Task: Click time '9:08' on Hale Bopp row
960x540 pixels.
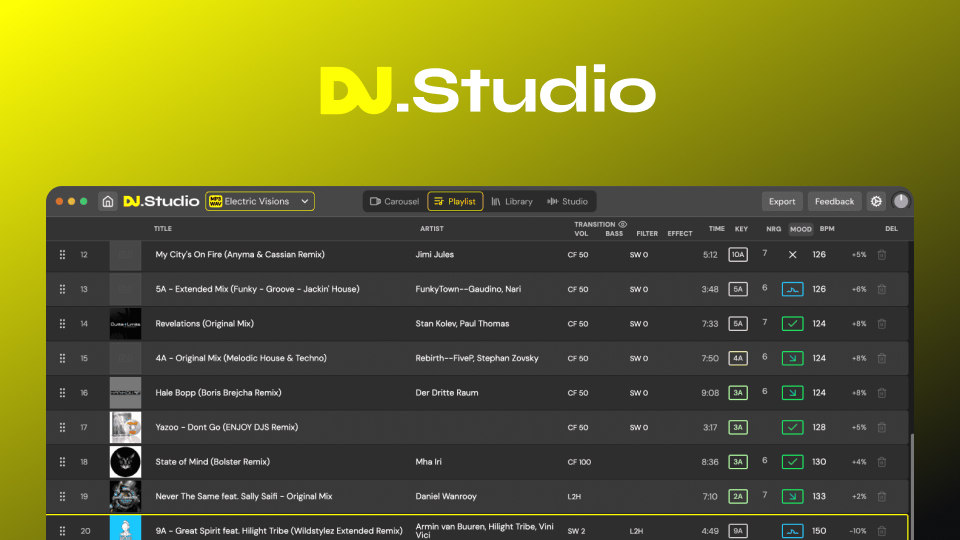Action: (710, 393)
